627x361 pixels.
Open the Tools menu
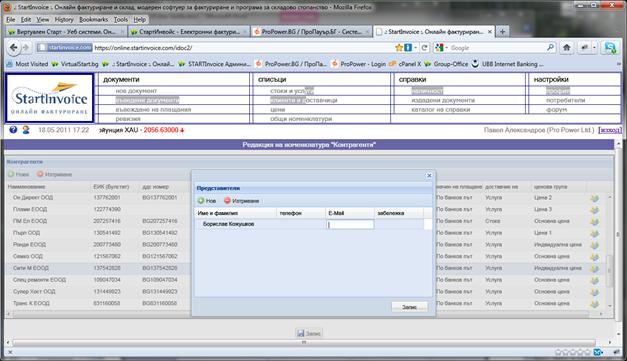(x=121, y=19)
